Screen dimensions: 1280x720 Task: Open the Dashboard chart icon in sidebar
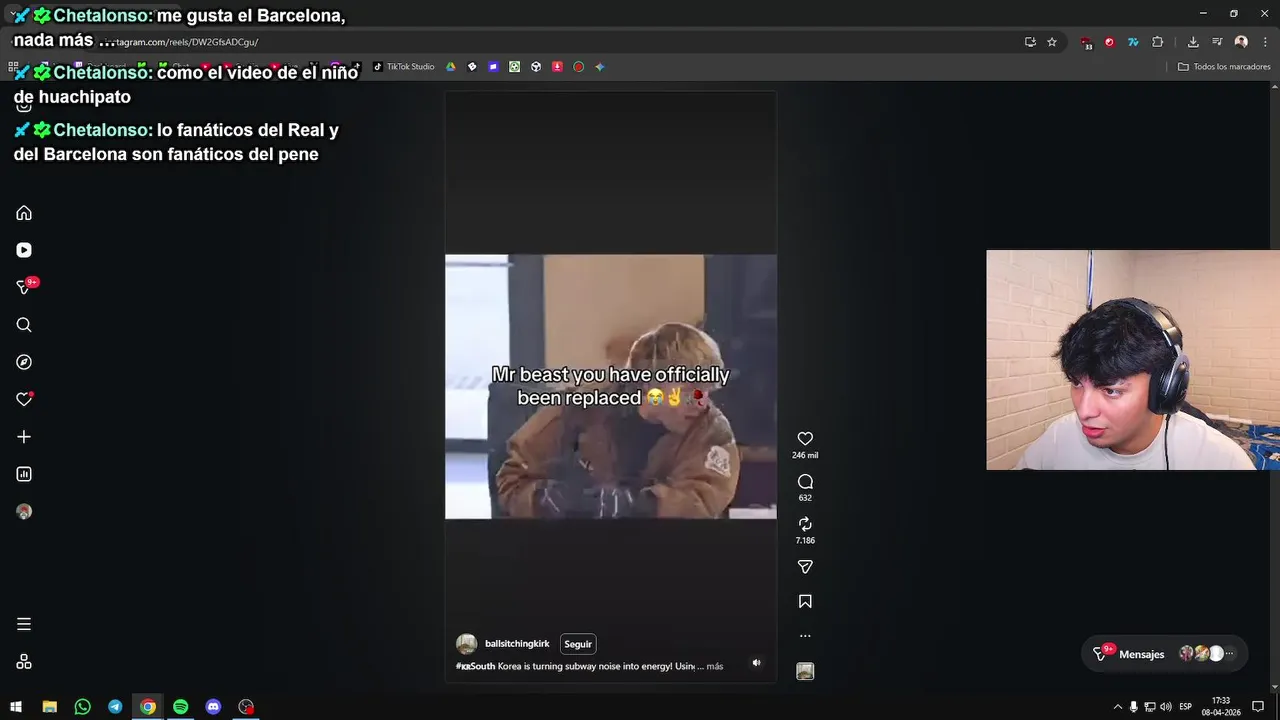coord(24,474)
